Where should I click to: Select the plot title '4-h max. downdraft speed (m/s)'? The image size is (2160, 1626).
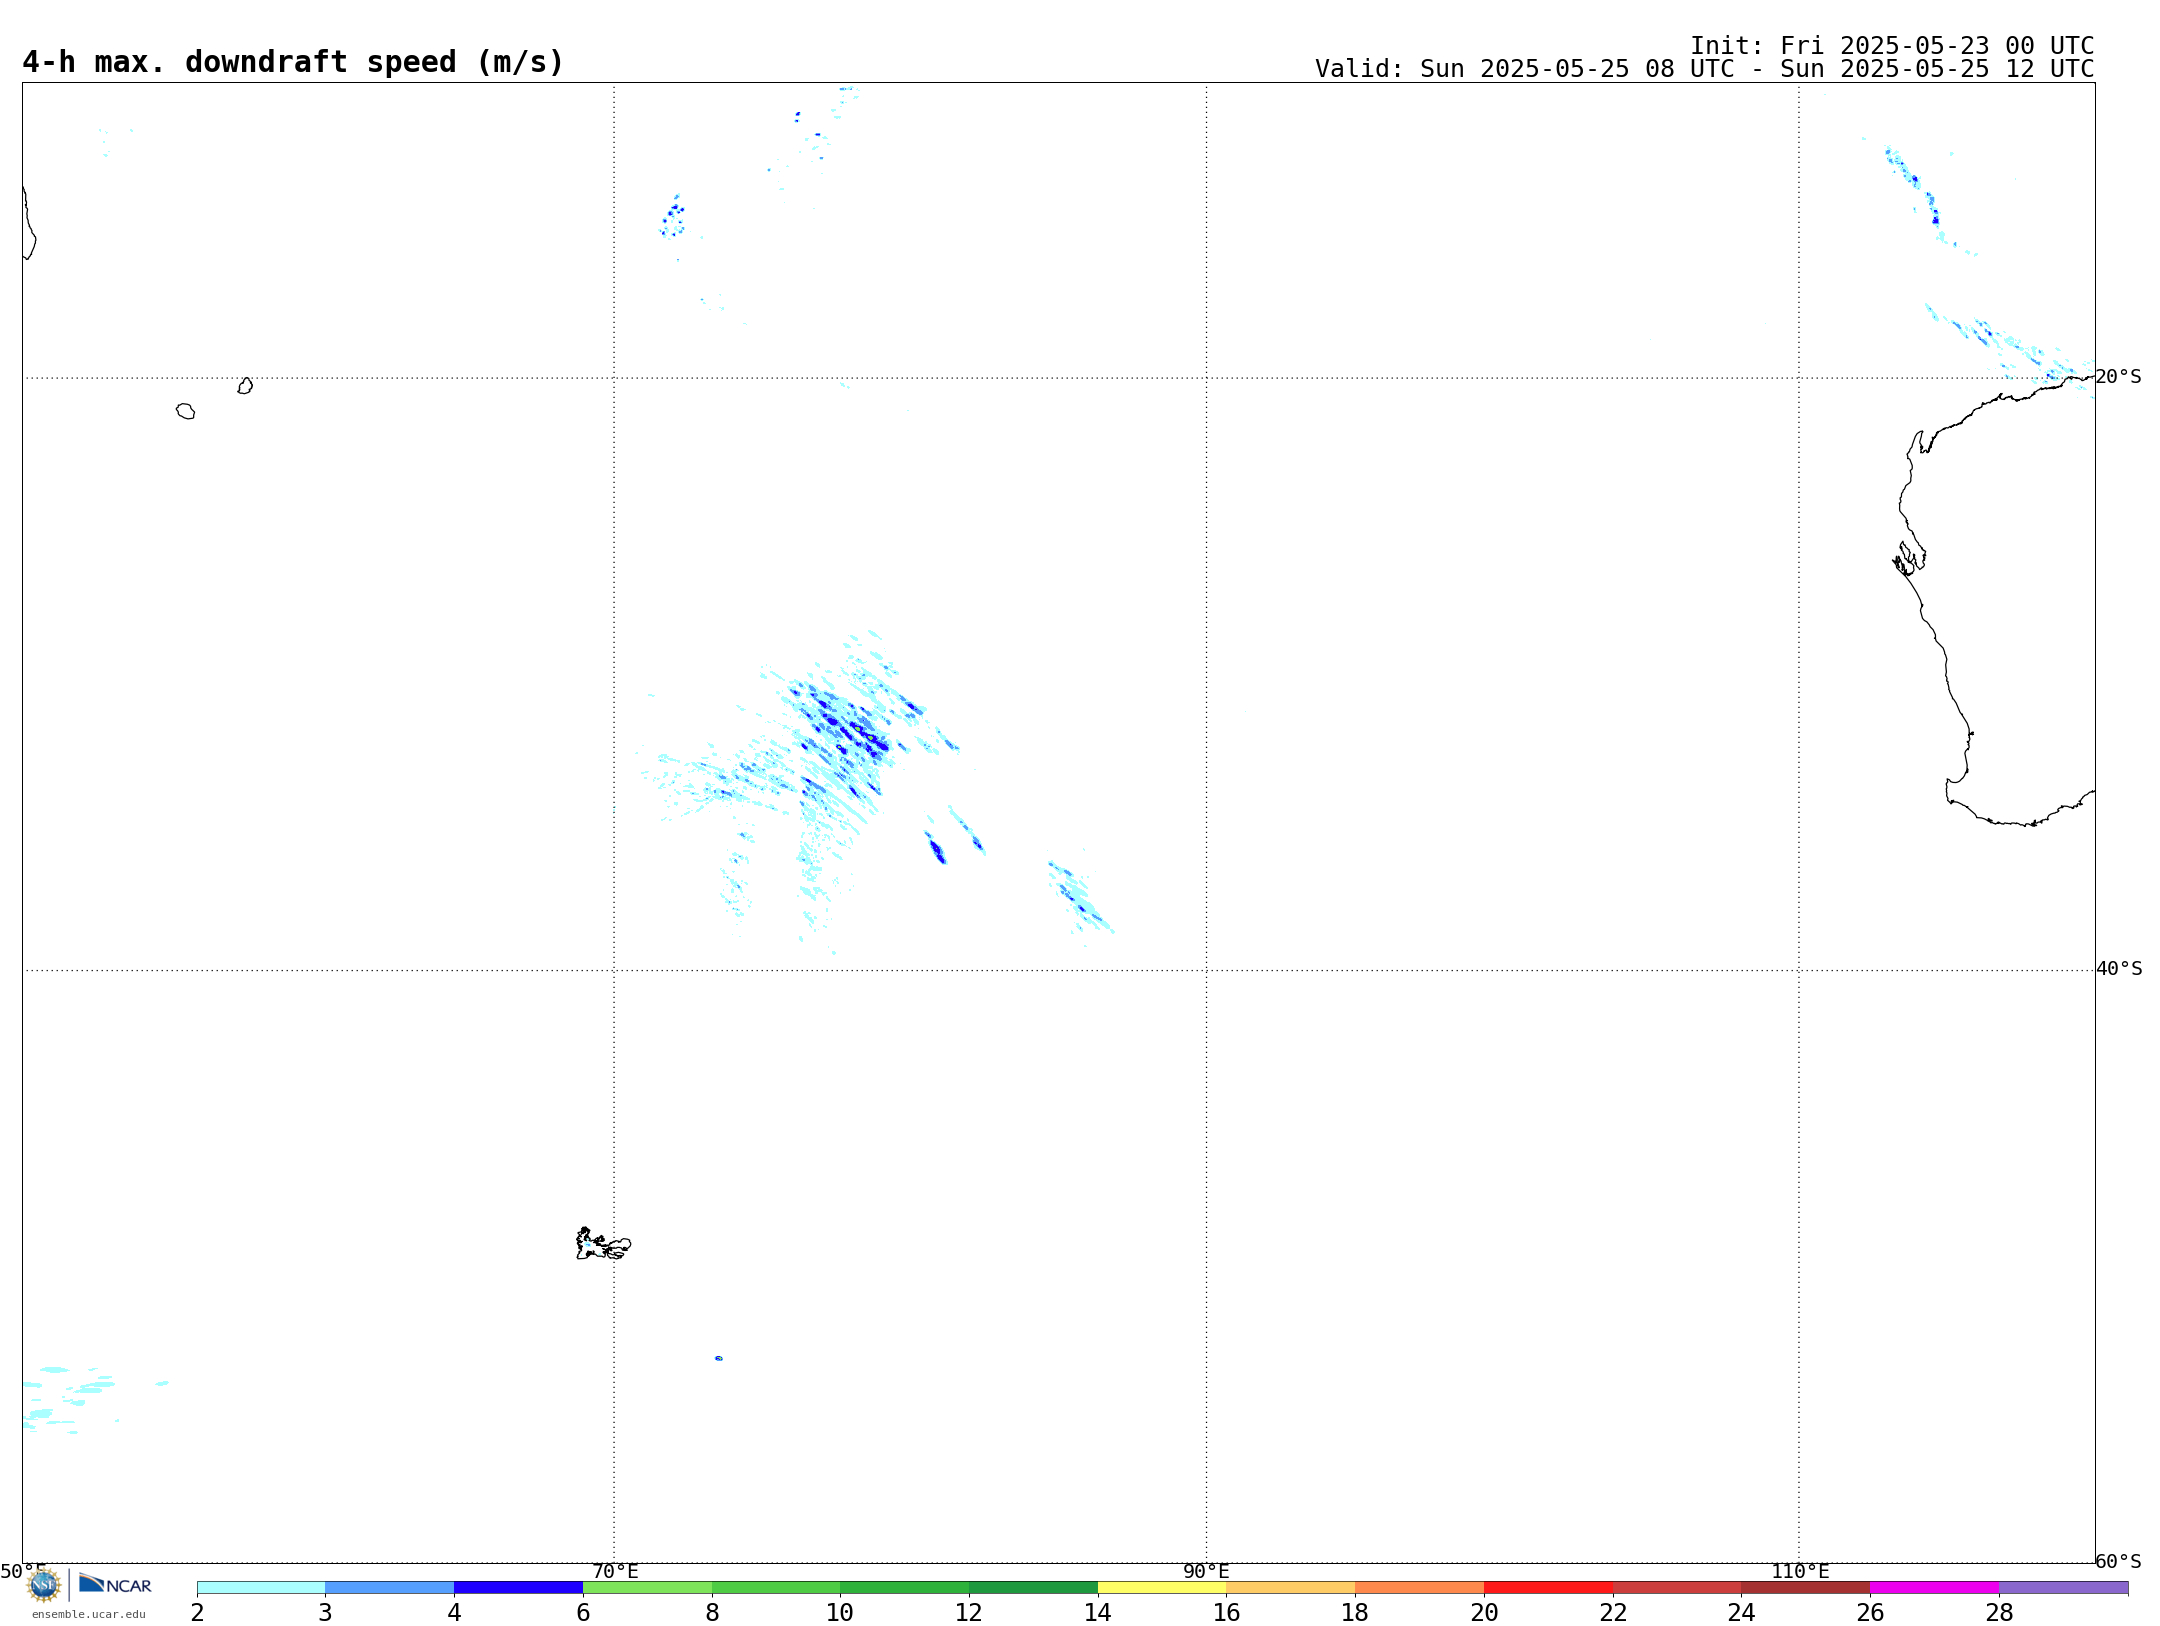[x=293, y=62]
